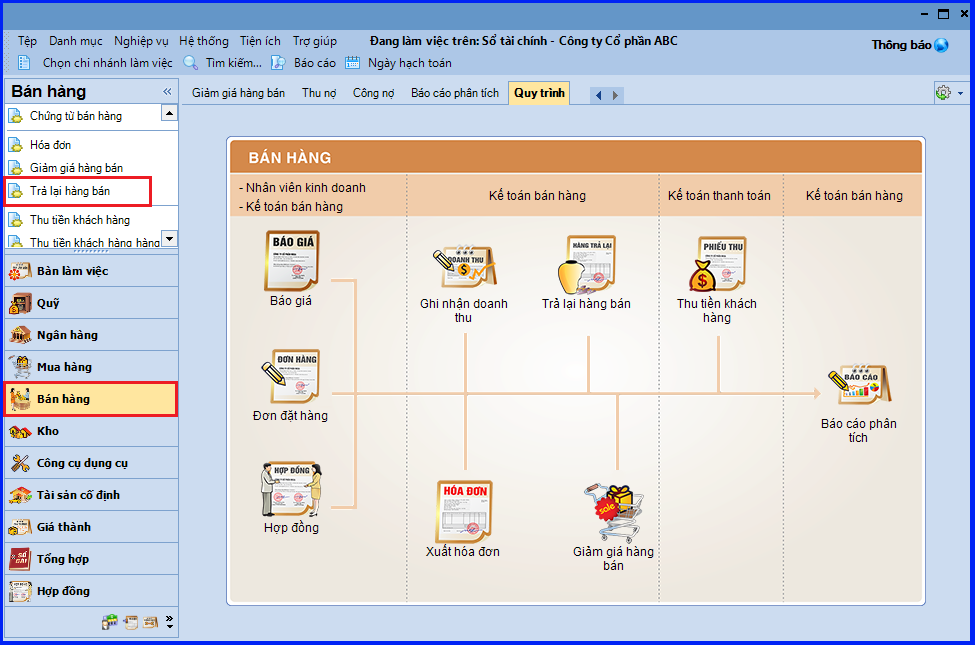
Task: Open the Tài sản cố định module
Action: [91, 495]
